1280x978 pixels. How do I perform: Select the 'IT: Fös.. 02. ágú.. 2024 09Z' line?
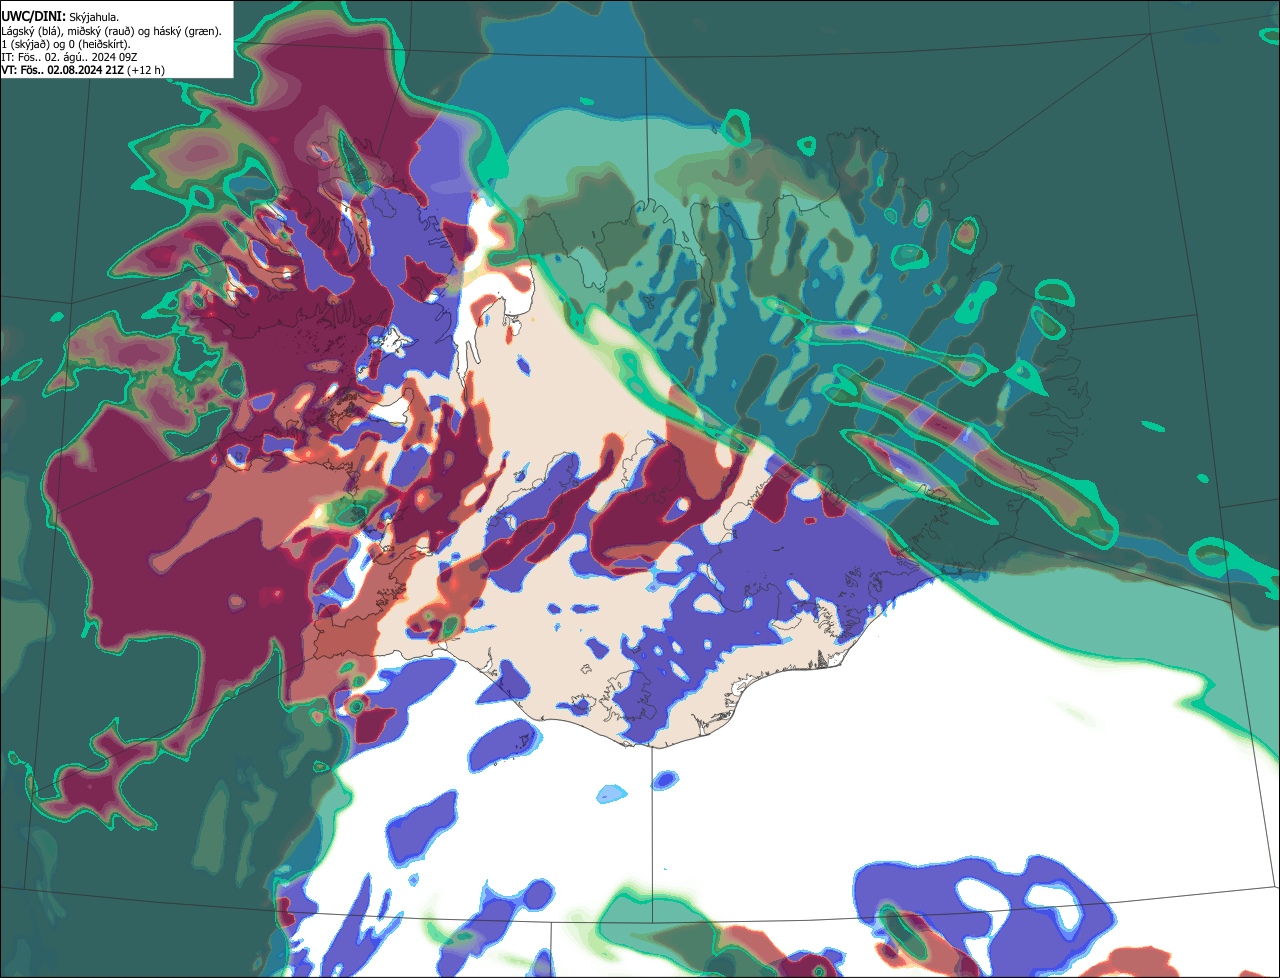point(70,57)
